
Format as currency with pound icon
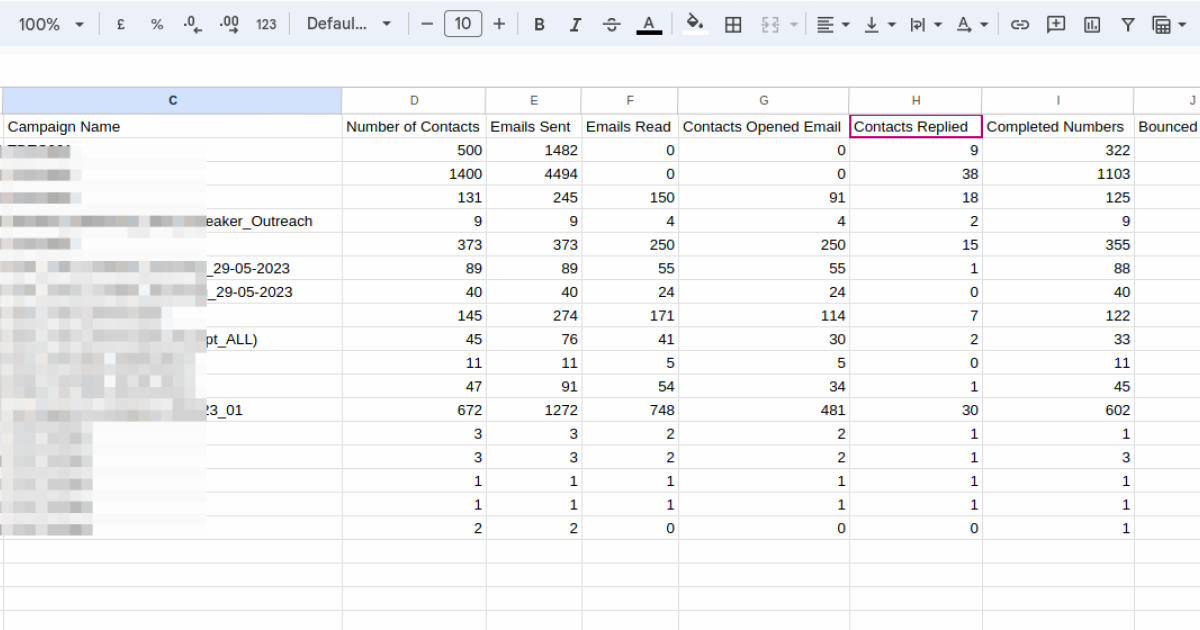121,24
